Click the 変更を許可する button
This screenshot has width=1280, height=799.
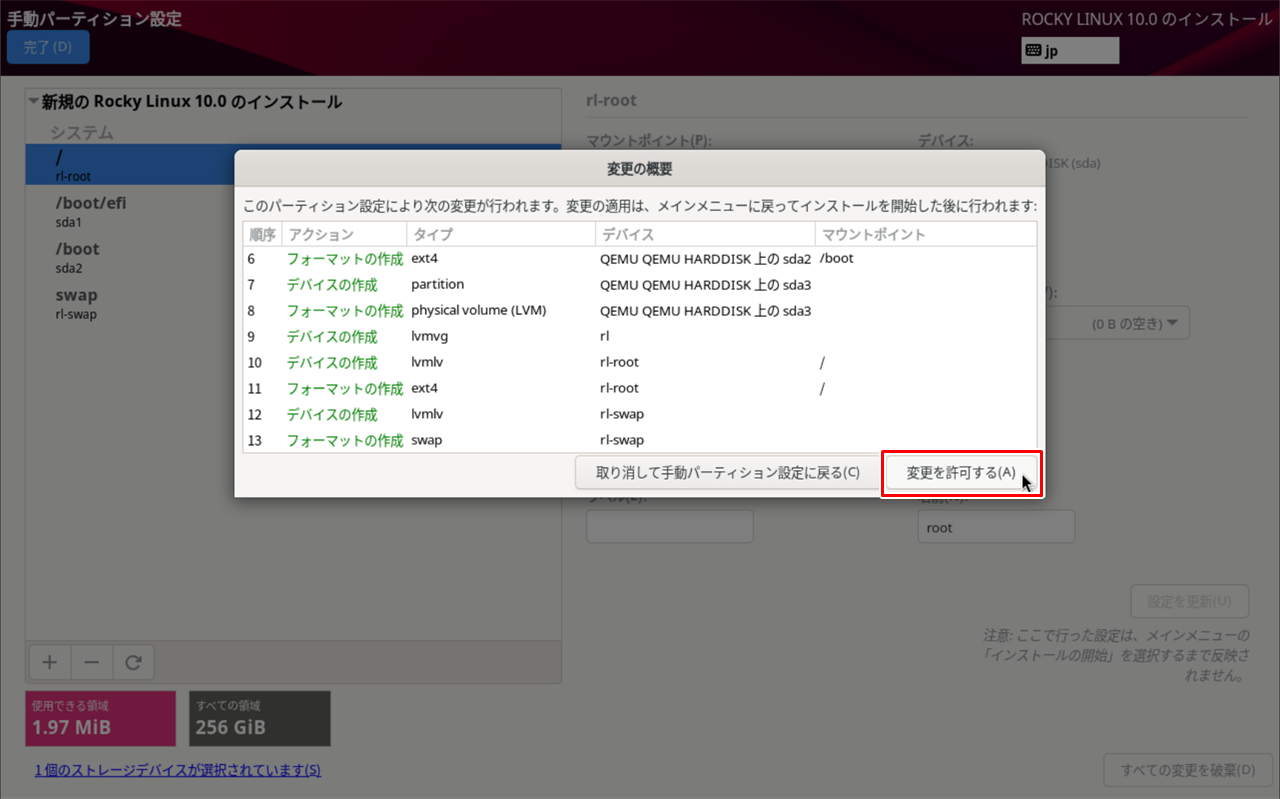point(961,473)
